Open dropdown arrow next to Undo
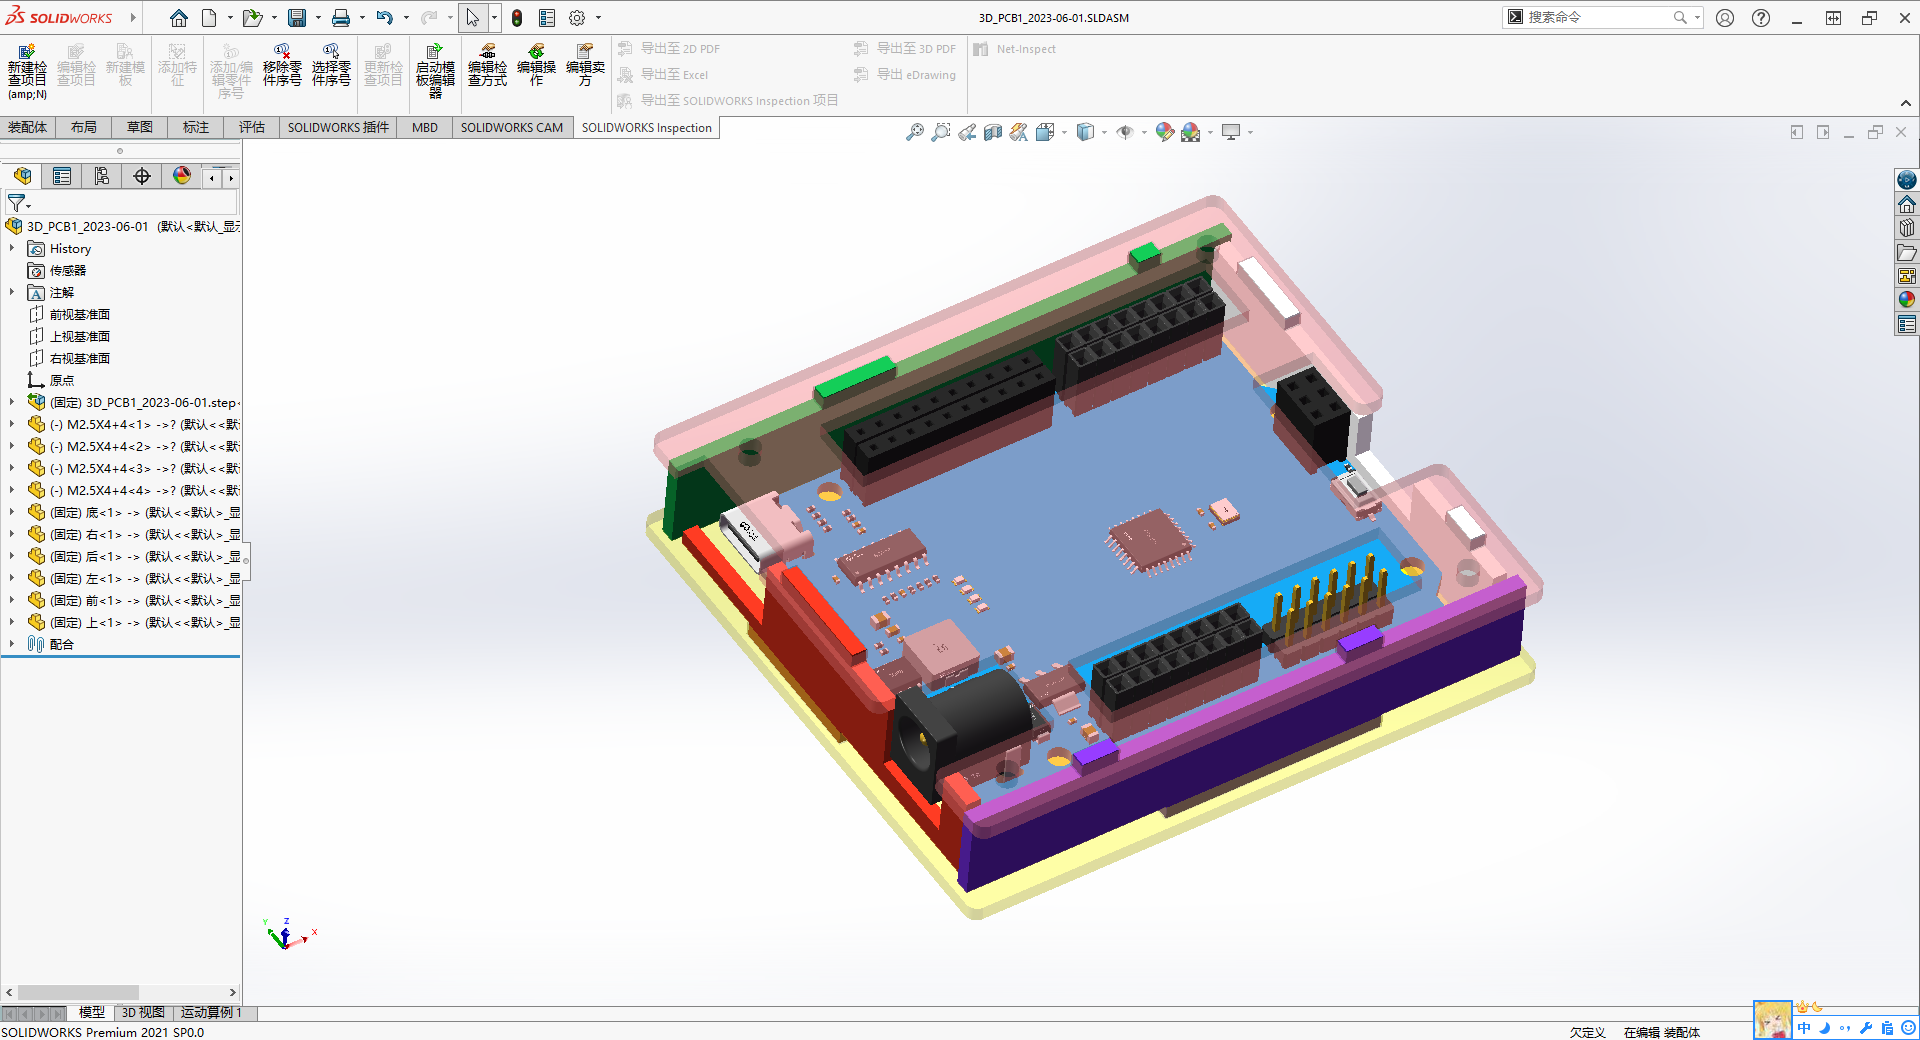The height and width of the screenshot is (1040, 1920). coord(406,18)
